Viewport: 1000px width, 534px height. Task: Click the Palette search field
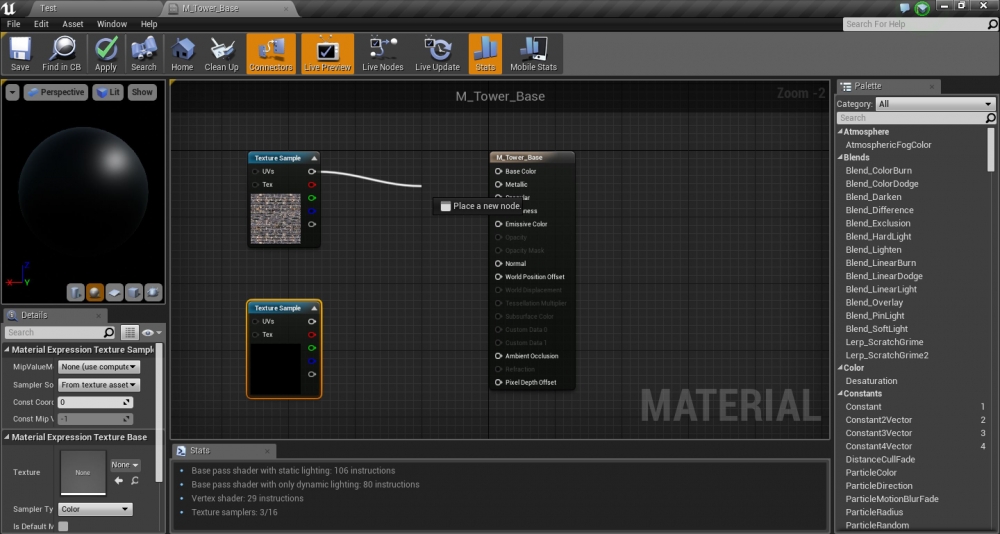[905, 118]
